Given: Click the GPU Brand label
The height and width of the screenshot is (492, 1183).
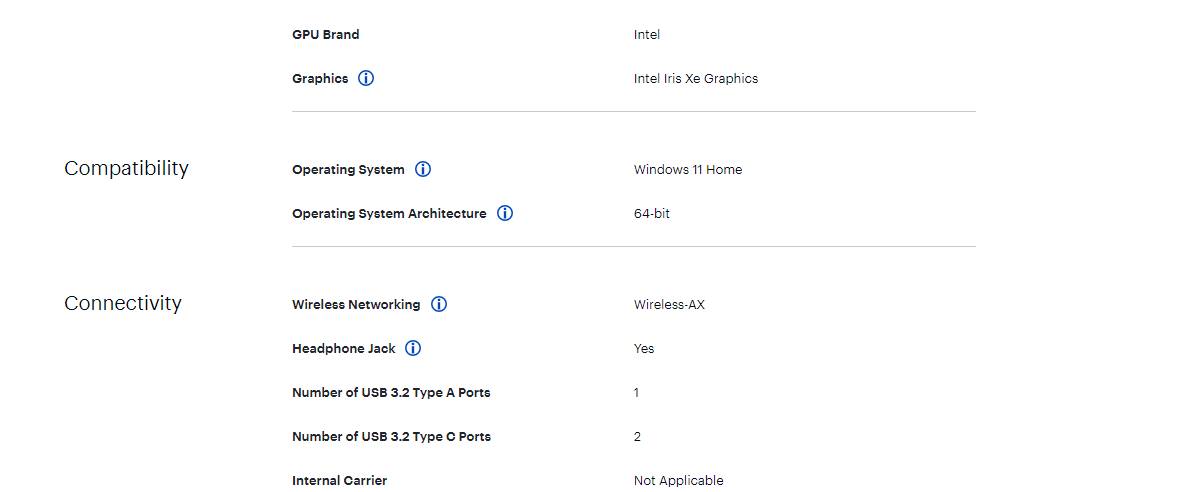Looking at the screenshot, I should pos(326,35).
